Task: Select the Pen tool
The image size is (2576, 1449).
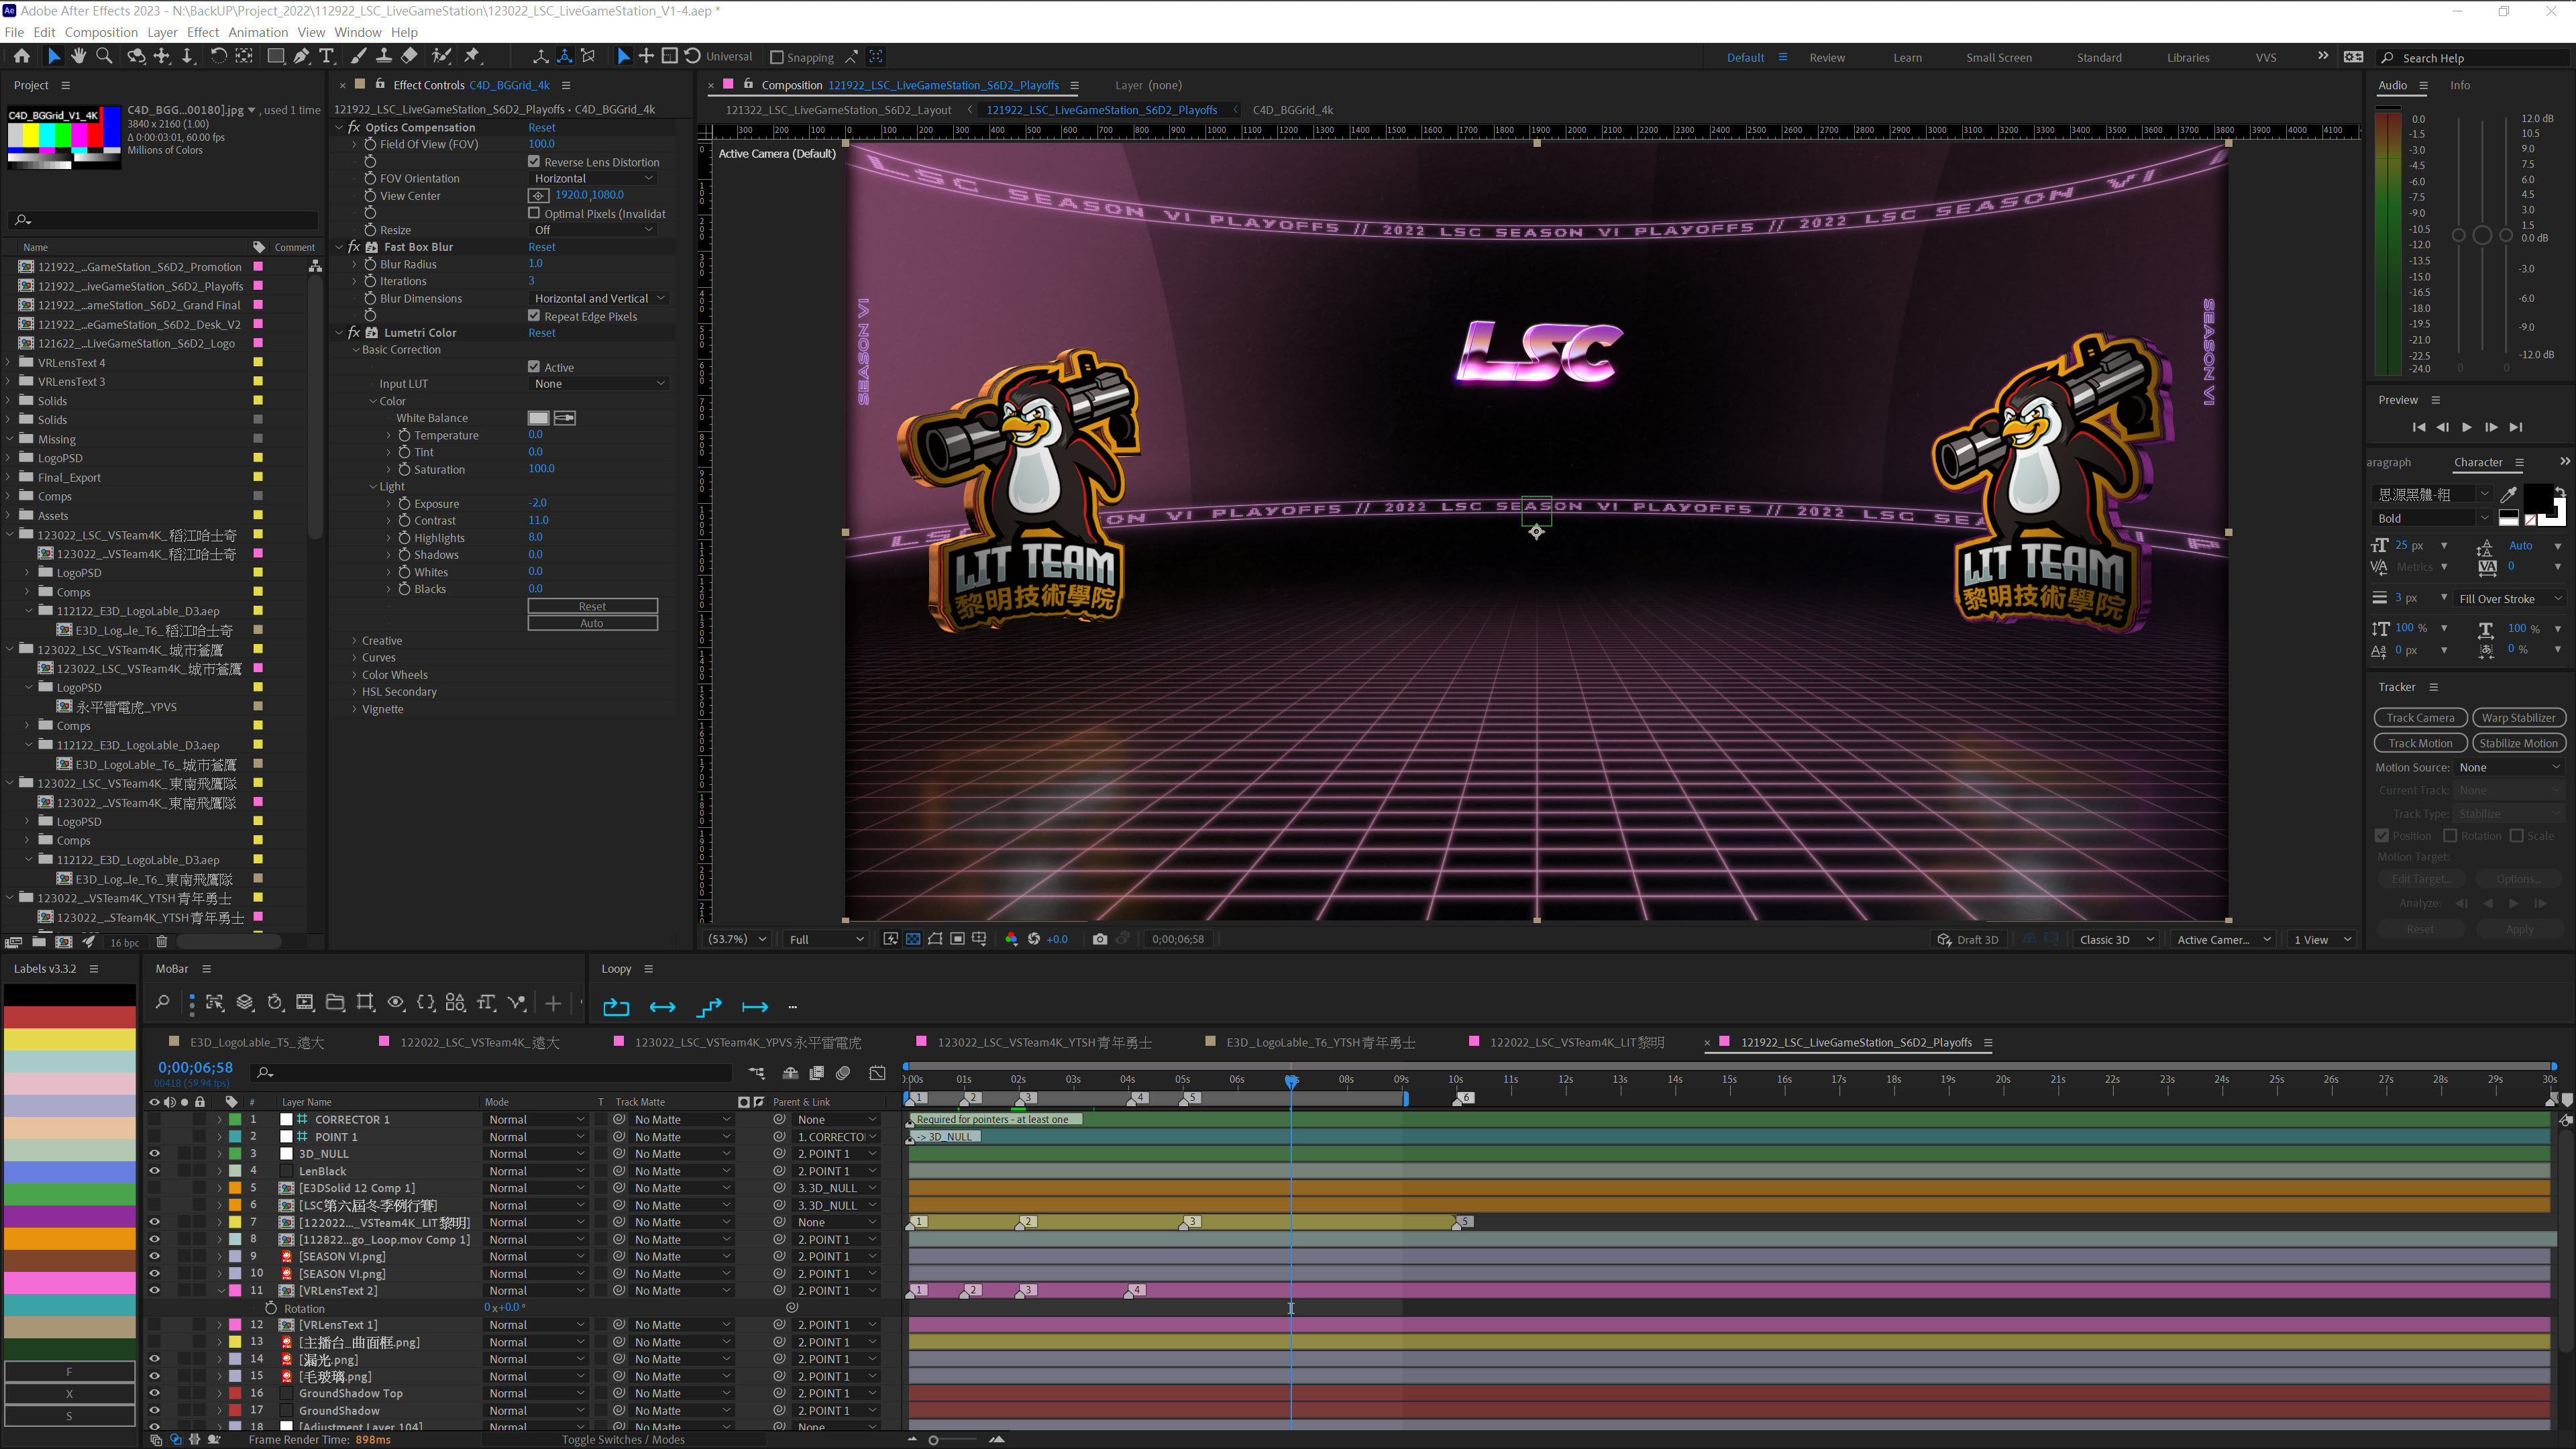Action: coord(301,57)
